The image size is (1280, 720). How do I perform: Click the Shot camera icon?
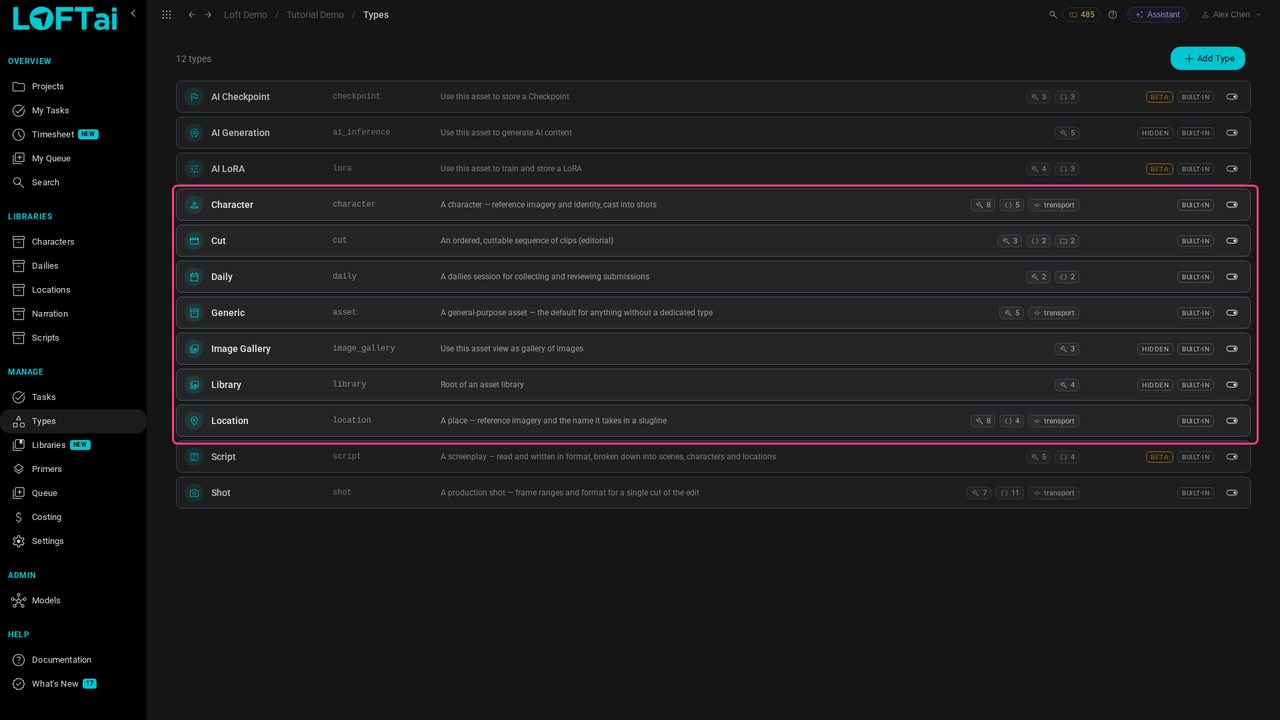[x=194, y=493]
